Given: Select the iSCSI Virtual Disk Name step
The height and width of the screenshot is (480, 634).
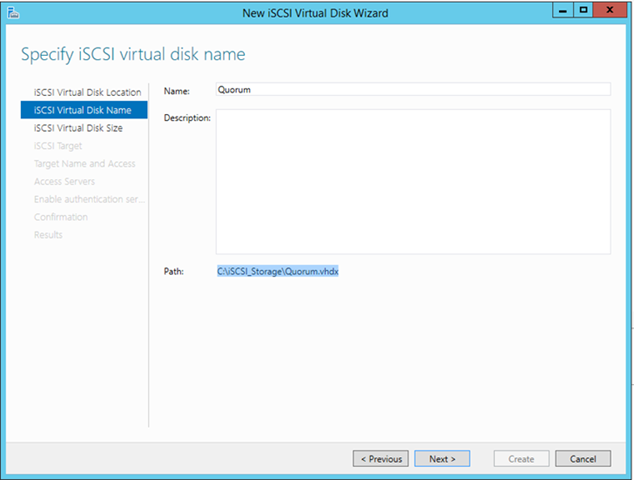Looking at the screenshot, I should pos(82,110).
